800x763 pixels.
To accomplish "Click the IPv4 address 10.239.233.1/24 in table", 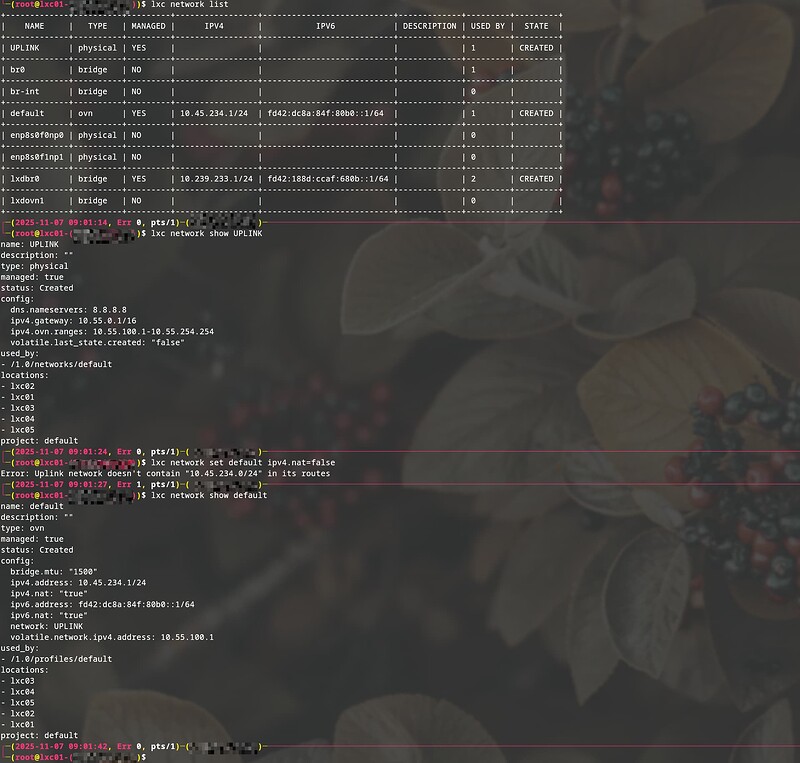I will [x=213, y=179].
